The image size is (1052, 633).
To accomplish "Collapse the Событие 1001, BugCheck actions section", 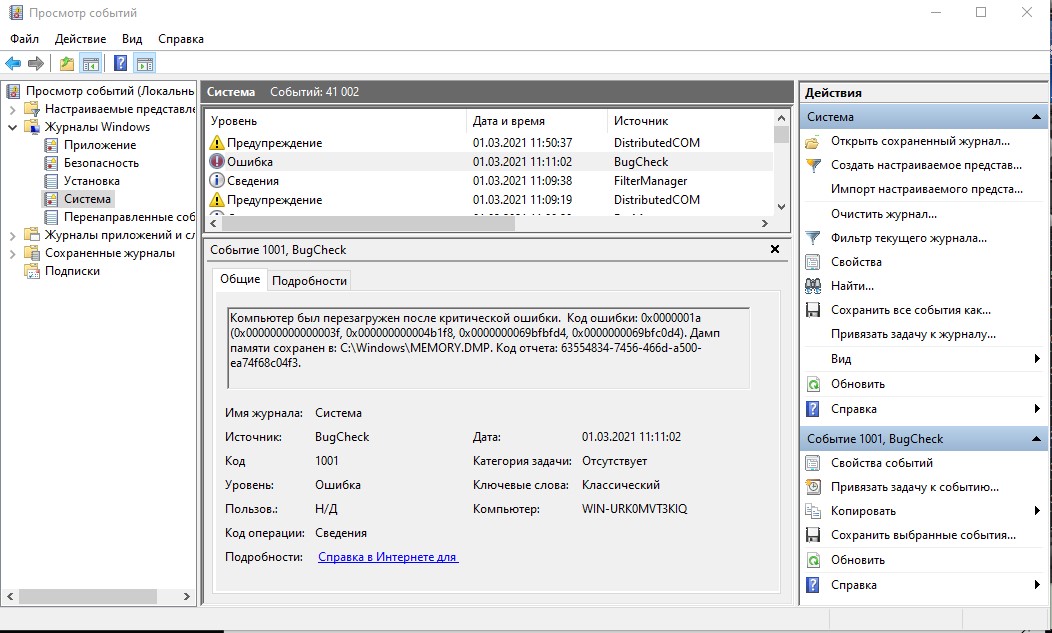I will pos(1036,439).
